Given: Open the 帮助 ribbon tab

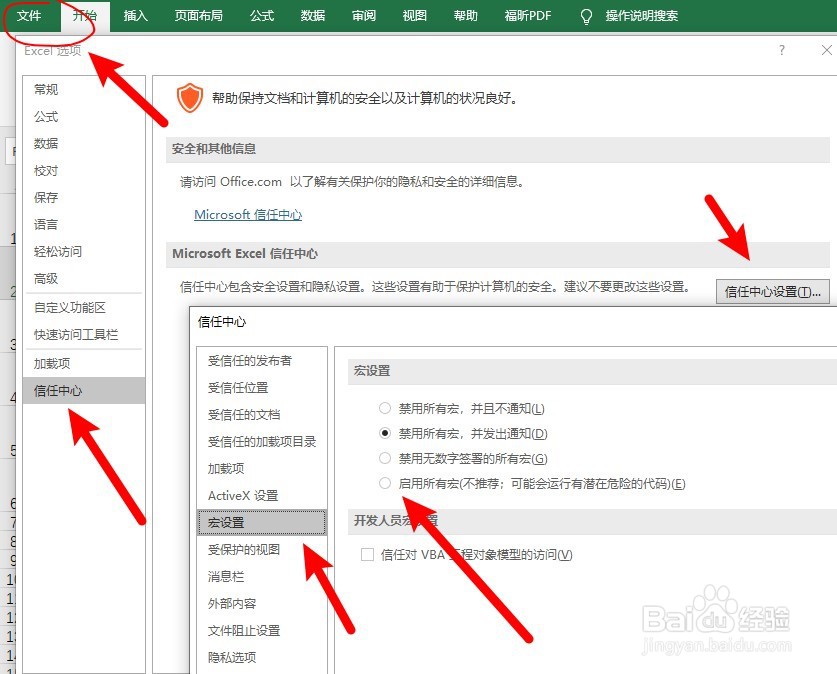Looking at the screenshot, I should (465, 15).
